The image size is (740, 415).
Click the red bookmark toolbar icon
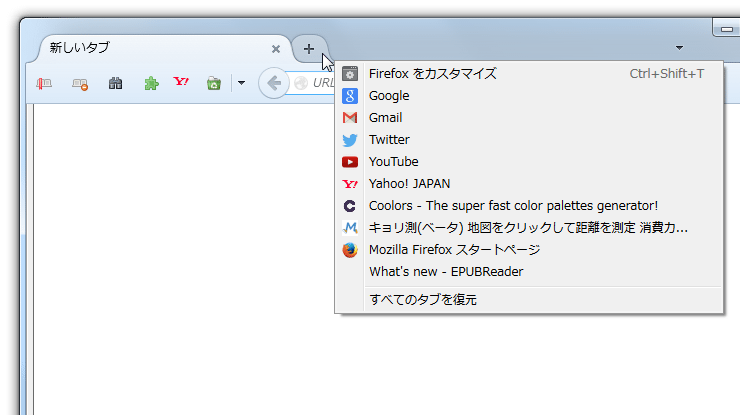44,84
